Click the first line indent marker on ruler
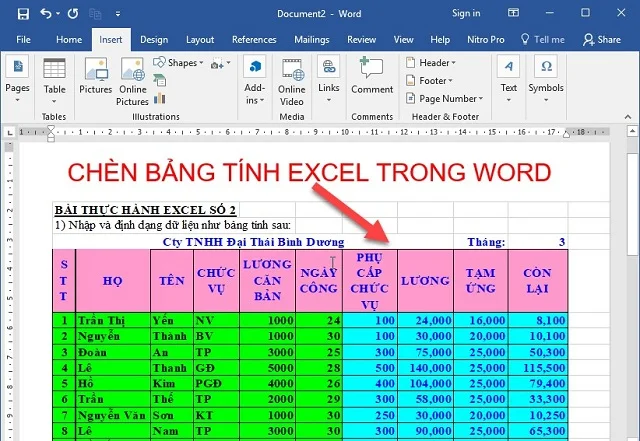640x441 pixels. (51, 129)
